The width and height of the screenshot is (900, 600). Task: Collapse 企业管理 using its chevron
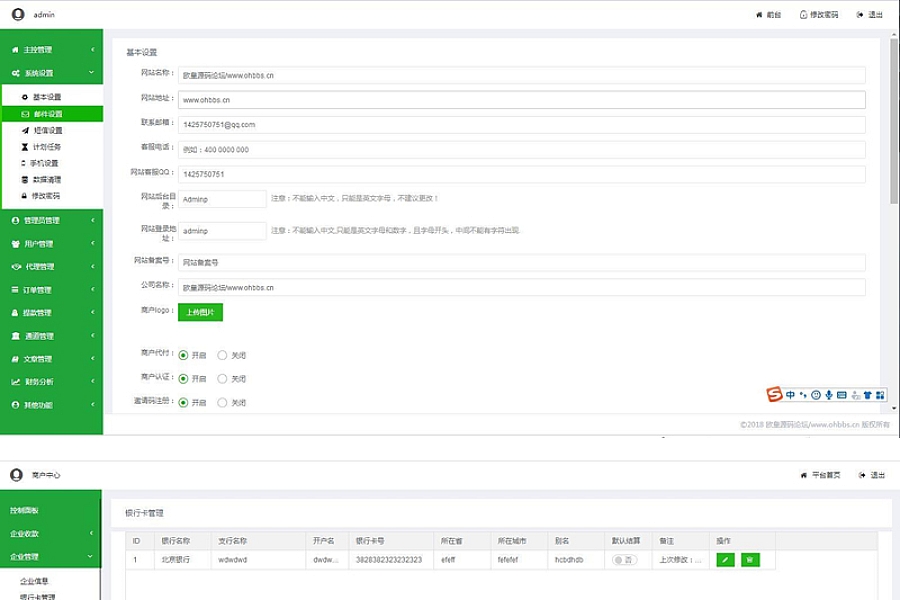click(90, 556)
